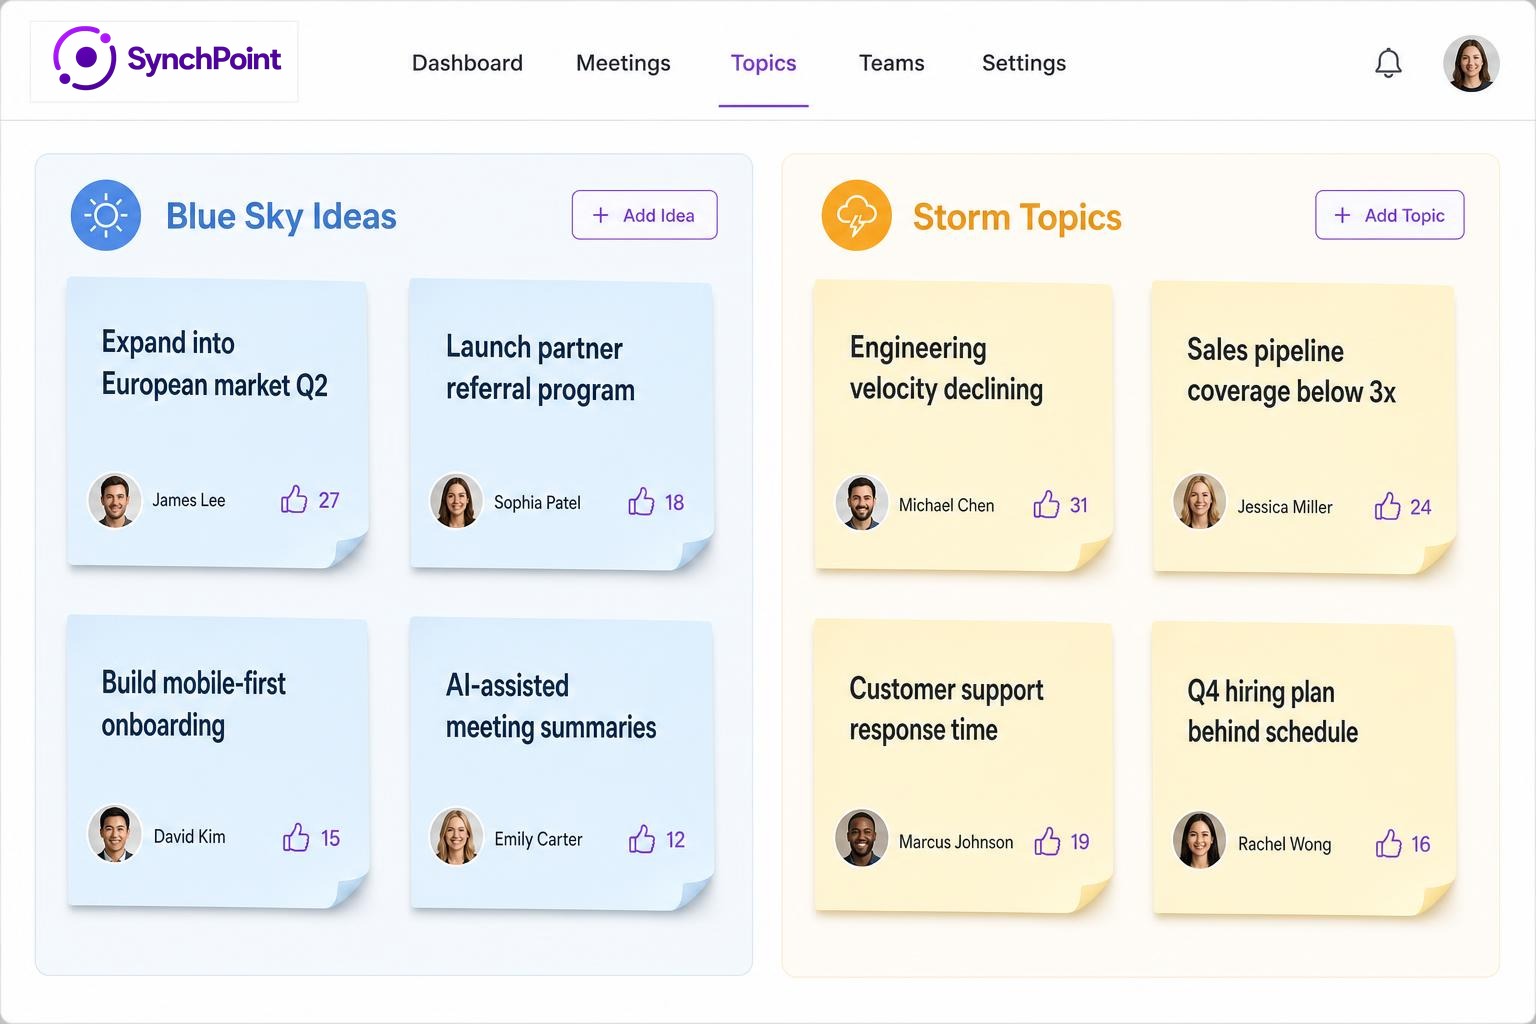Screen dimensions: 1536x1024
Task: Click Marcus Johnson's avatar
Action: click(861, 838)
